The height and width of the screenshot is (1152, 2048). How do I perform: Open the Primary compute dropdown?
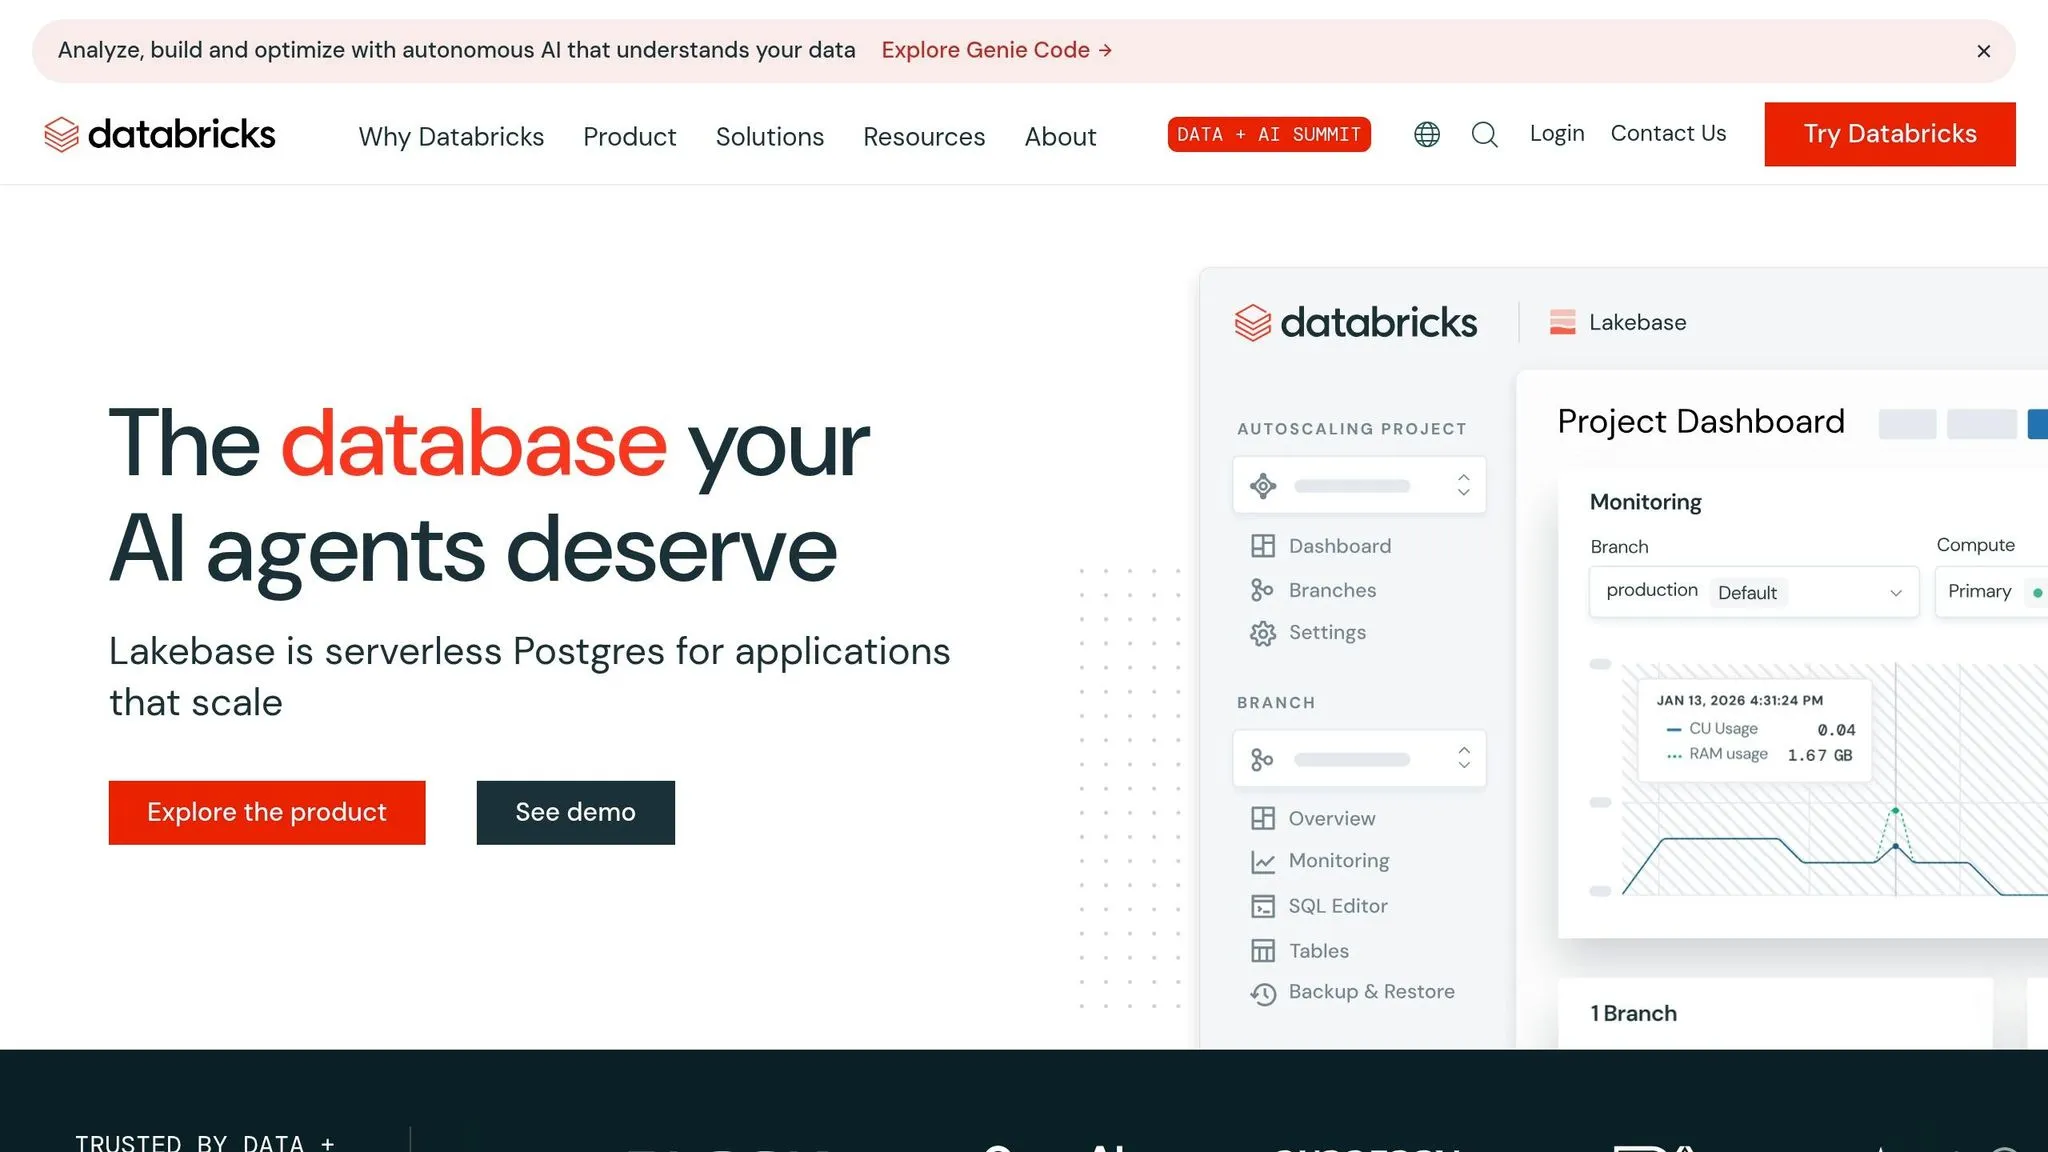(x=1992, y=592)
